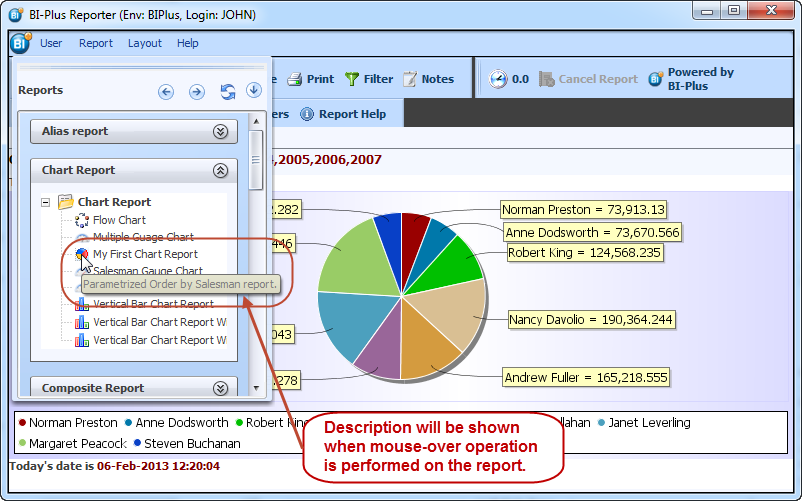This screenshot has width=802, height=501.
Task: Open the Flow Chart report
Action: click(119, 220)
